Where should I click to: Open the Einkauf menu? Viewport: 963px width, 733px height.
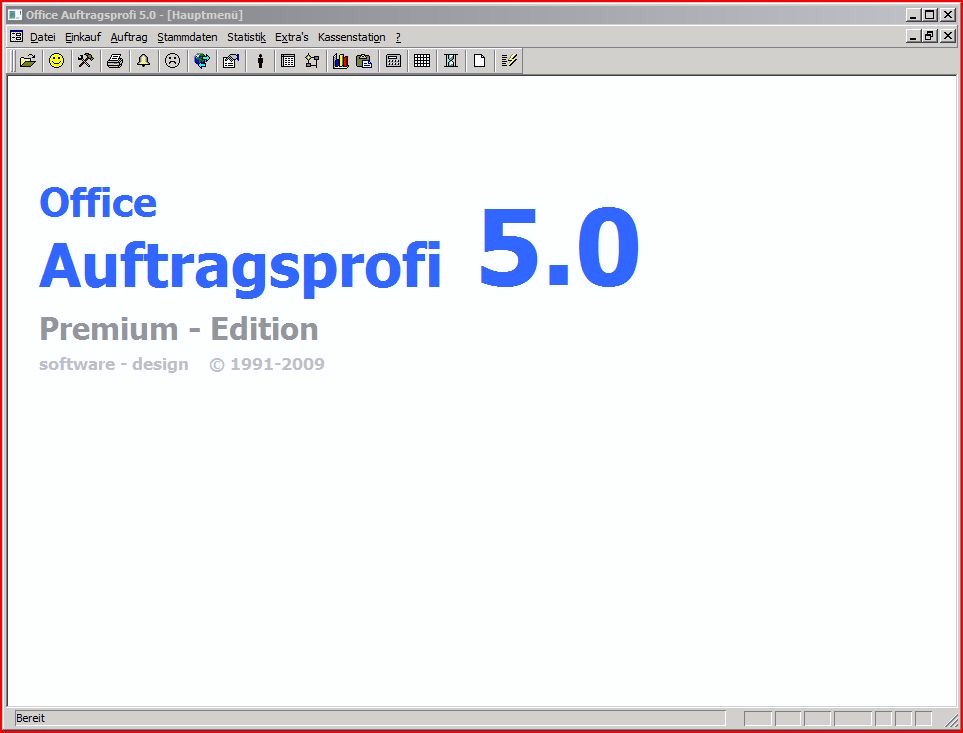(83, 37)
